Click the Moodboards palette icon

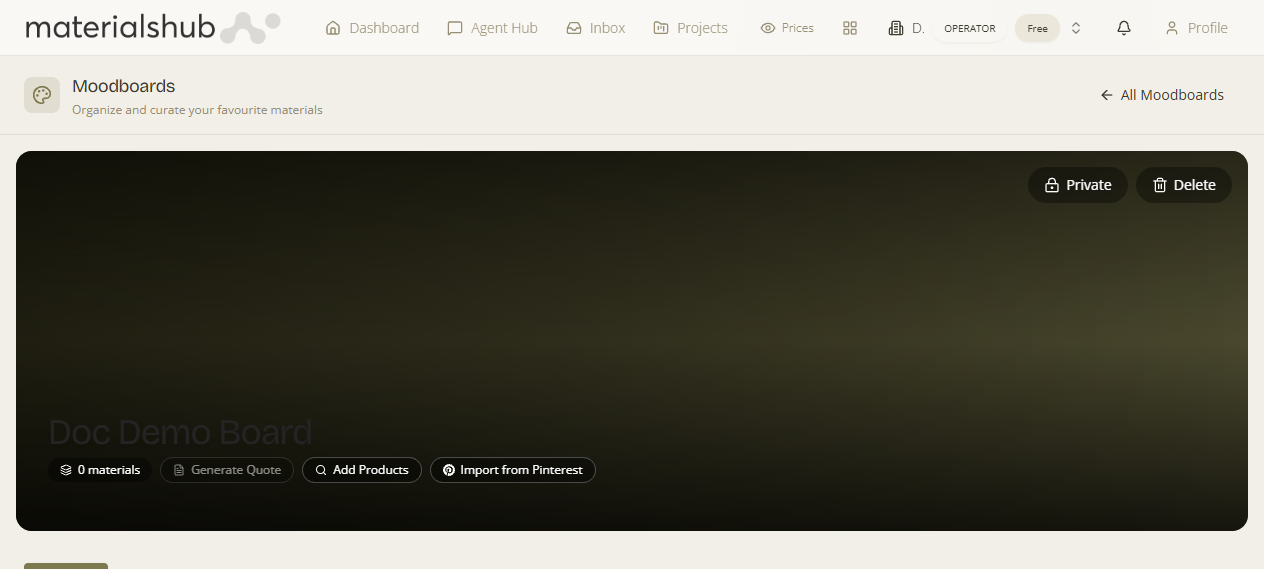(x=42, y=95)
